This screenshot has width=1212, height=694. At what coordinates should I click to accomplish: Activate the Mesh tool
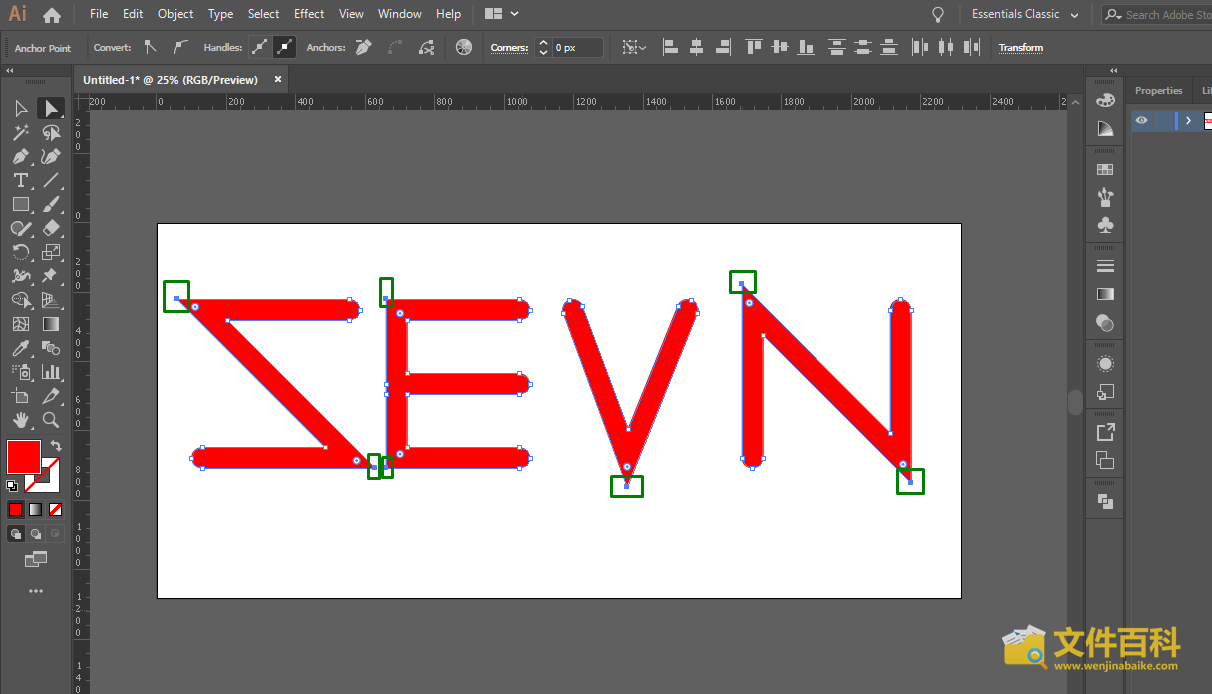point(20,324)
